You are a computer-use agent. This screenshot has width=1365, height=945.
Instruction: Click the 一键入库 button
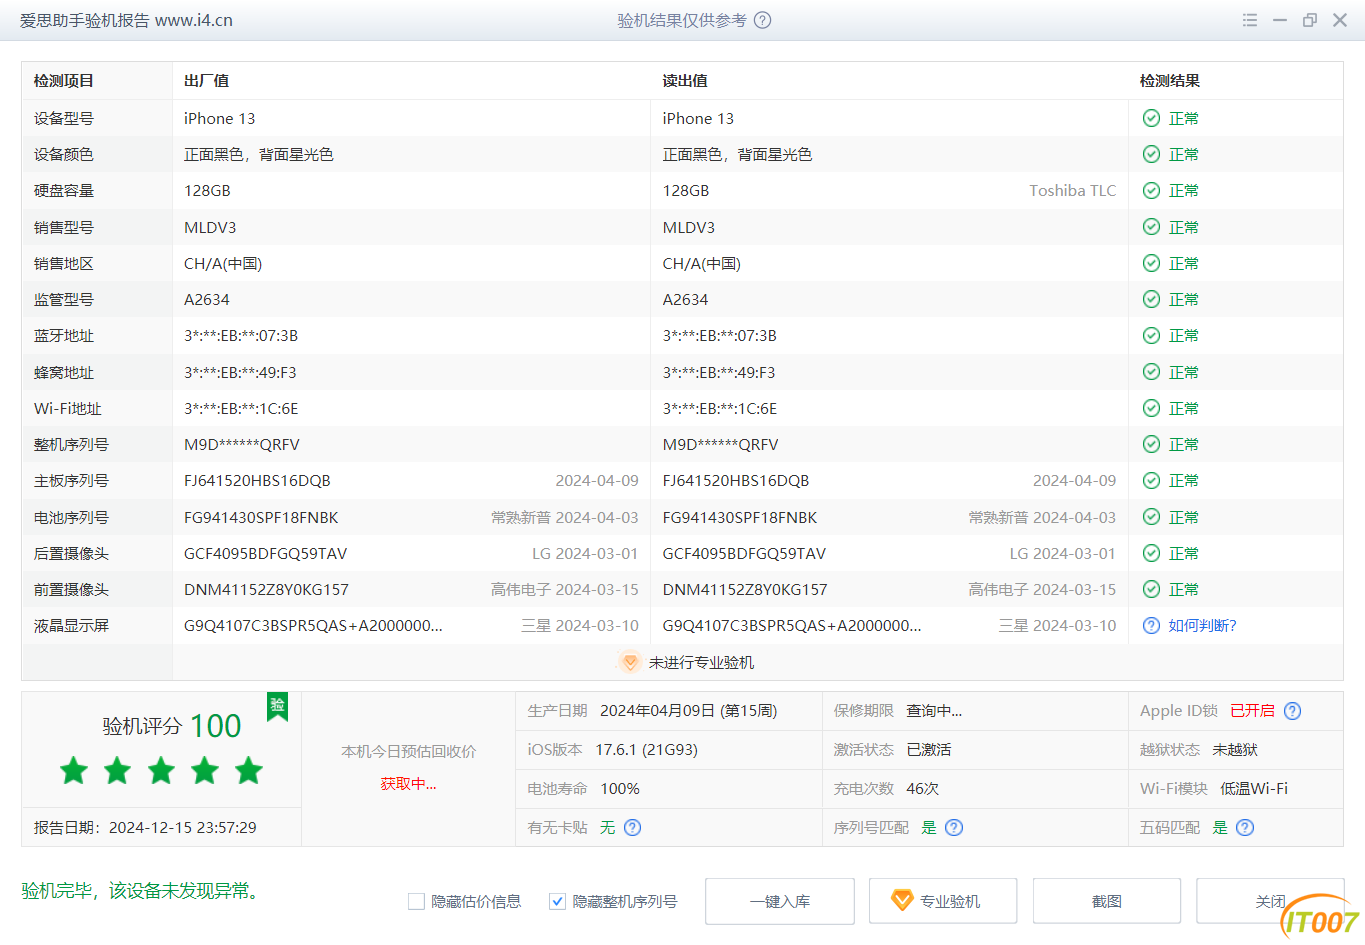(780, 901)
